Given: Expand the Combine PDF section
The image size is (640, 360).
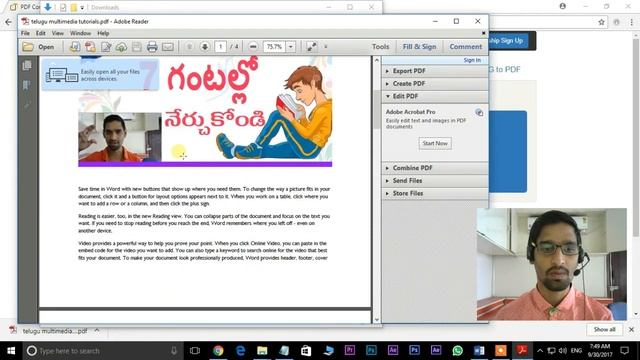Looking at the screenshot, I should [435, 168].
